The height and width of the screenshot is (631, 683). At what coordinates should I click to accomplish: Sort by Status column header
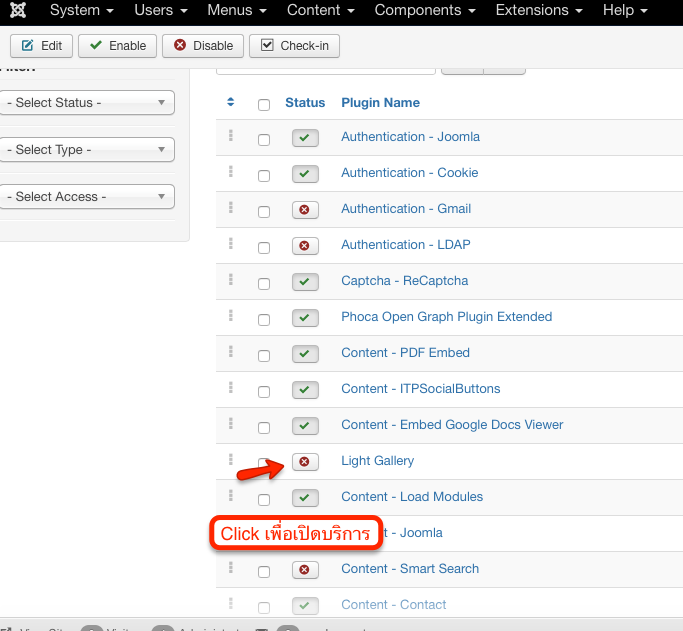(305, 103)
